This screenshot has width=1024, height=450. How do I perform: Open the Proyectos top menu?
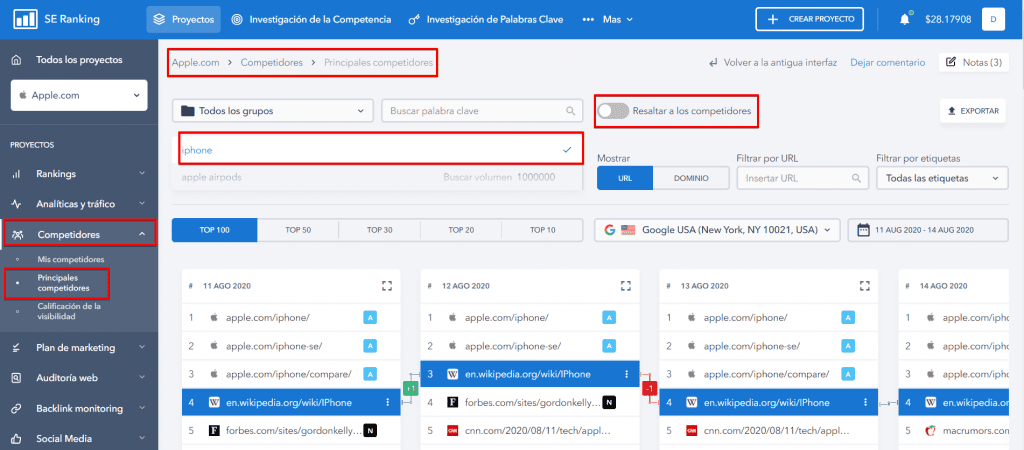(x=184, y=20)
